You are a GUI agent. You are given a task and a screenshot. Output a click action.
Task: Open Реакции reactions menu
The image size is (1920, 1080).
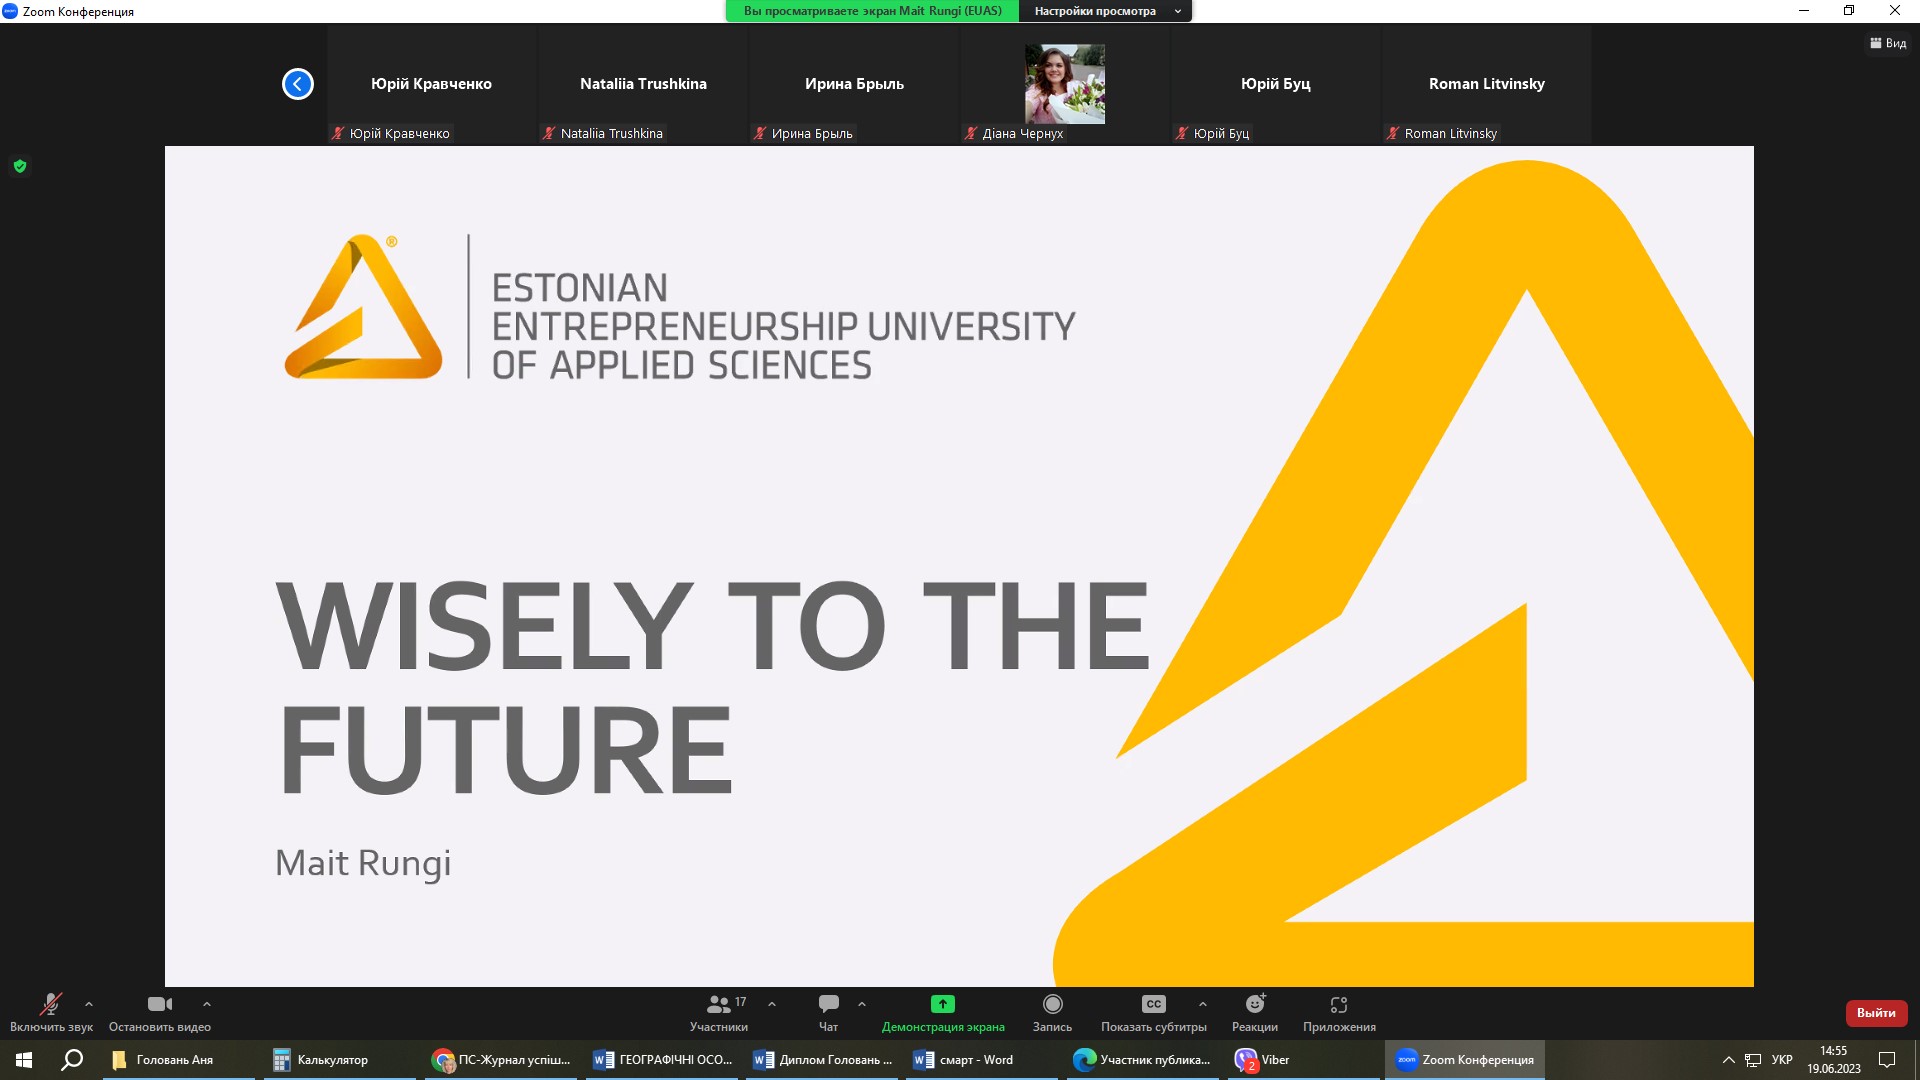click(1255, 1013)
